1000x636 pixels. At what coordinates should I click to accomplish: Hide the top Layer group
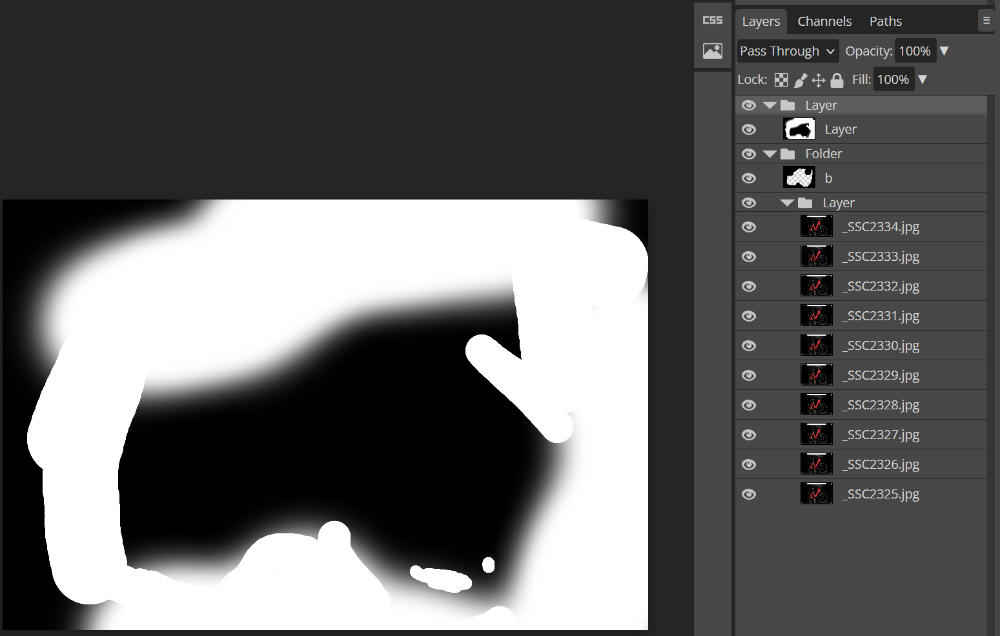749,105
